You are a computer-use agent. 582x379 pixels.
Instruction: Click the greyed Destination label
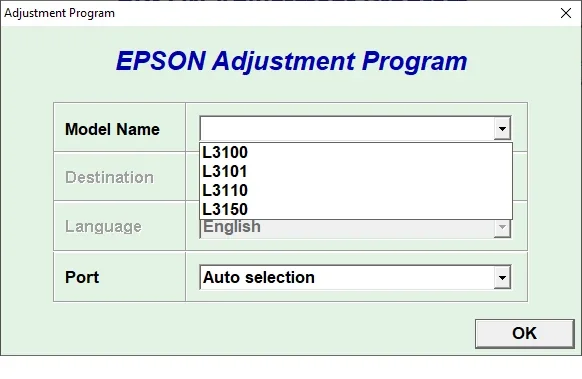point(109,177)
